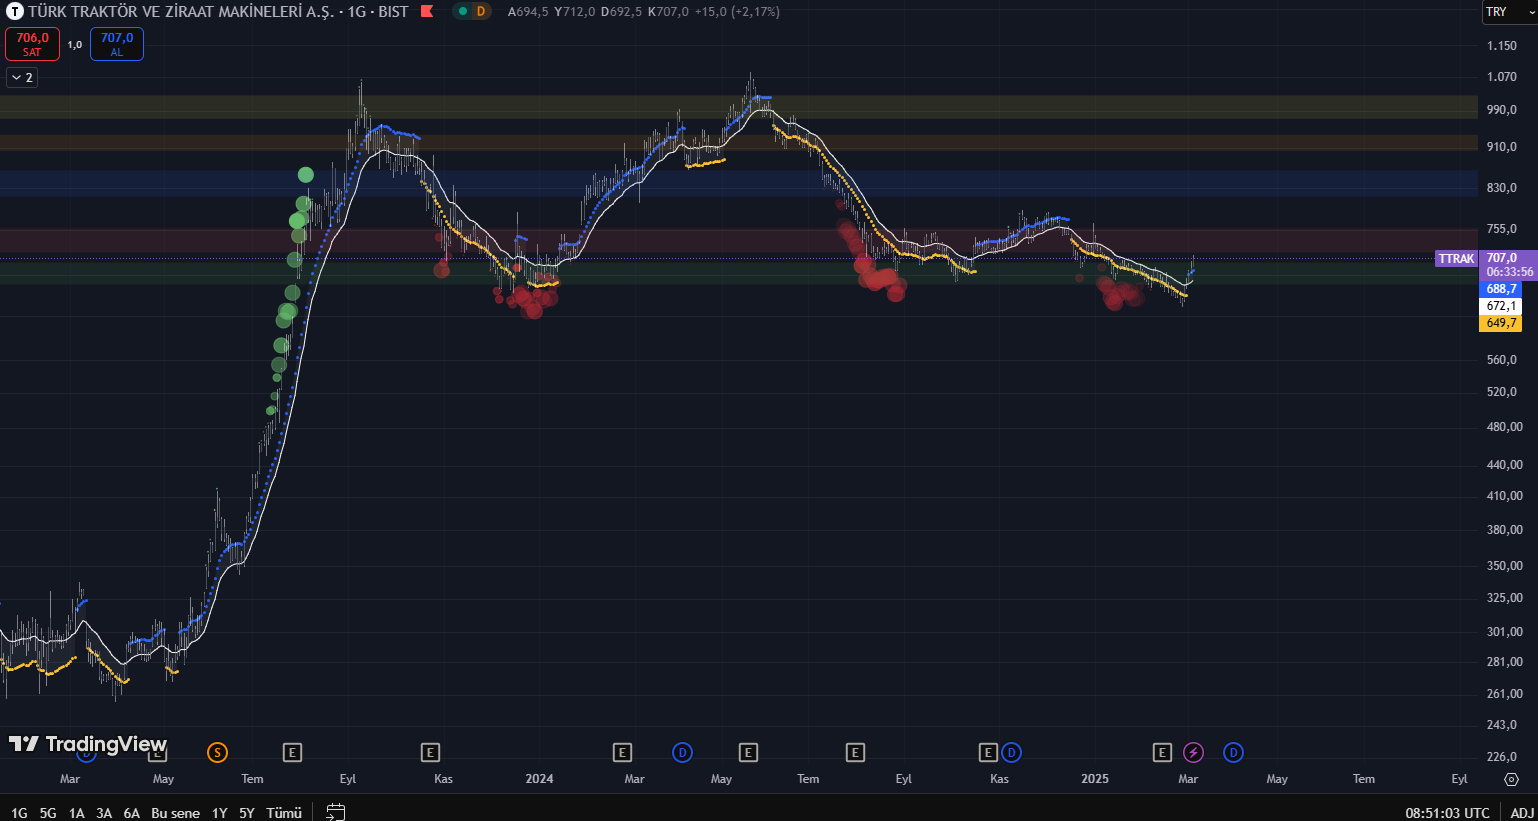Select the Bu sene time range

pyautogui.click(x=175, y=813)
